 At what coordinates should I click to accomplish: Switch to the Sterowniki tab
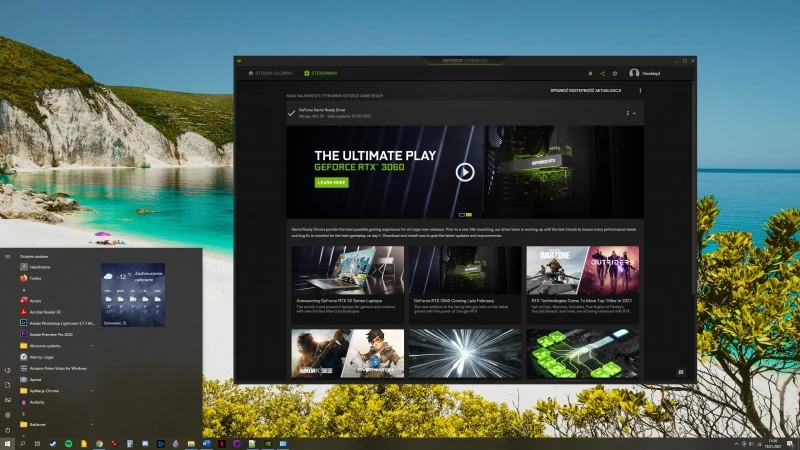pyautogui.click(x=321, y=73)
